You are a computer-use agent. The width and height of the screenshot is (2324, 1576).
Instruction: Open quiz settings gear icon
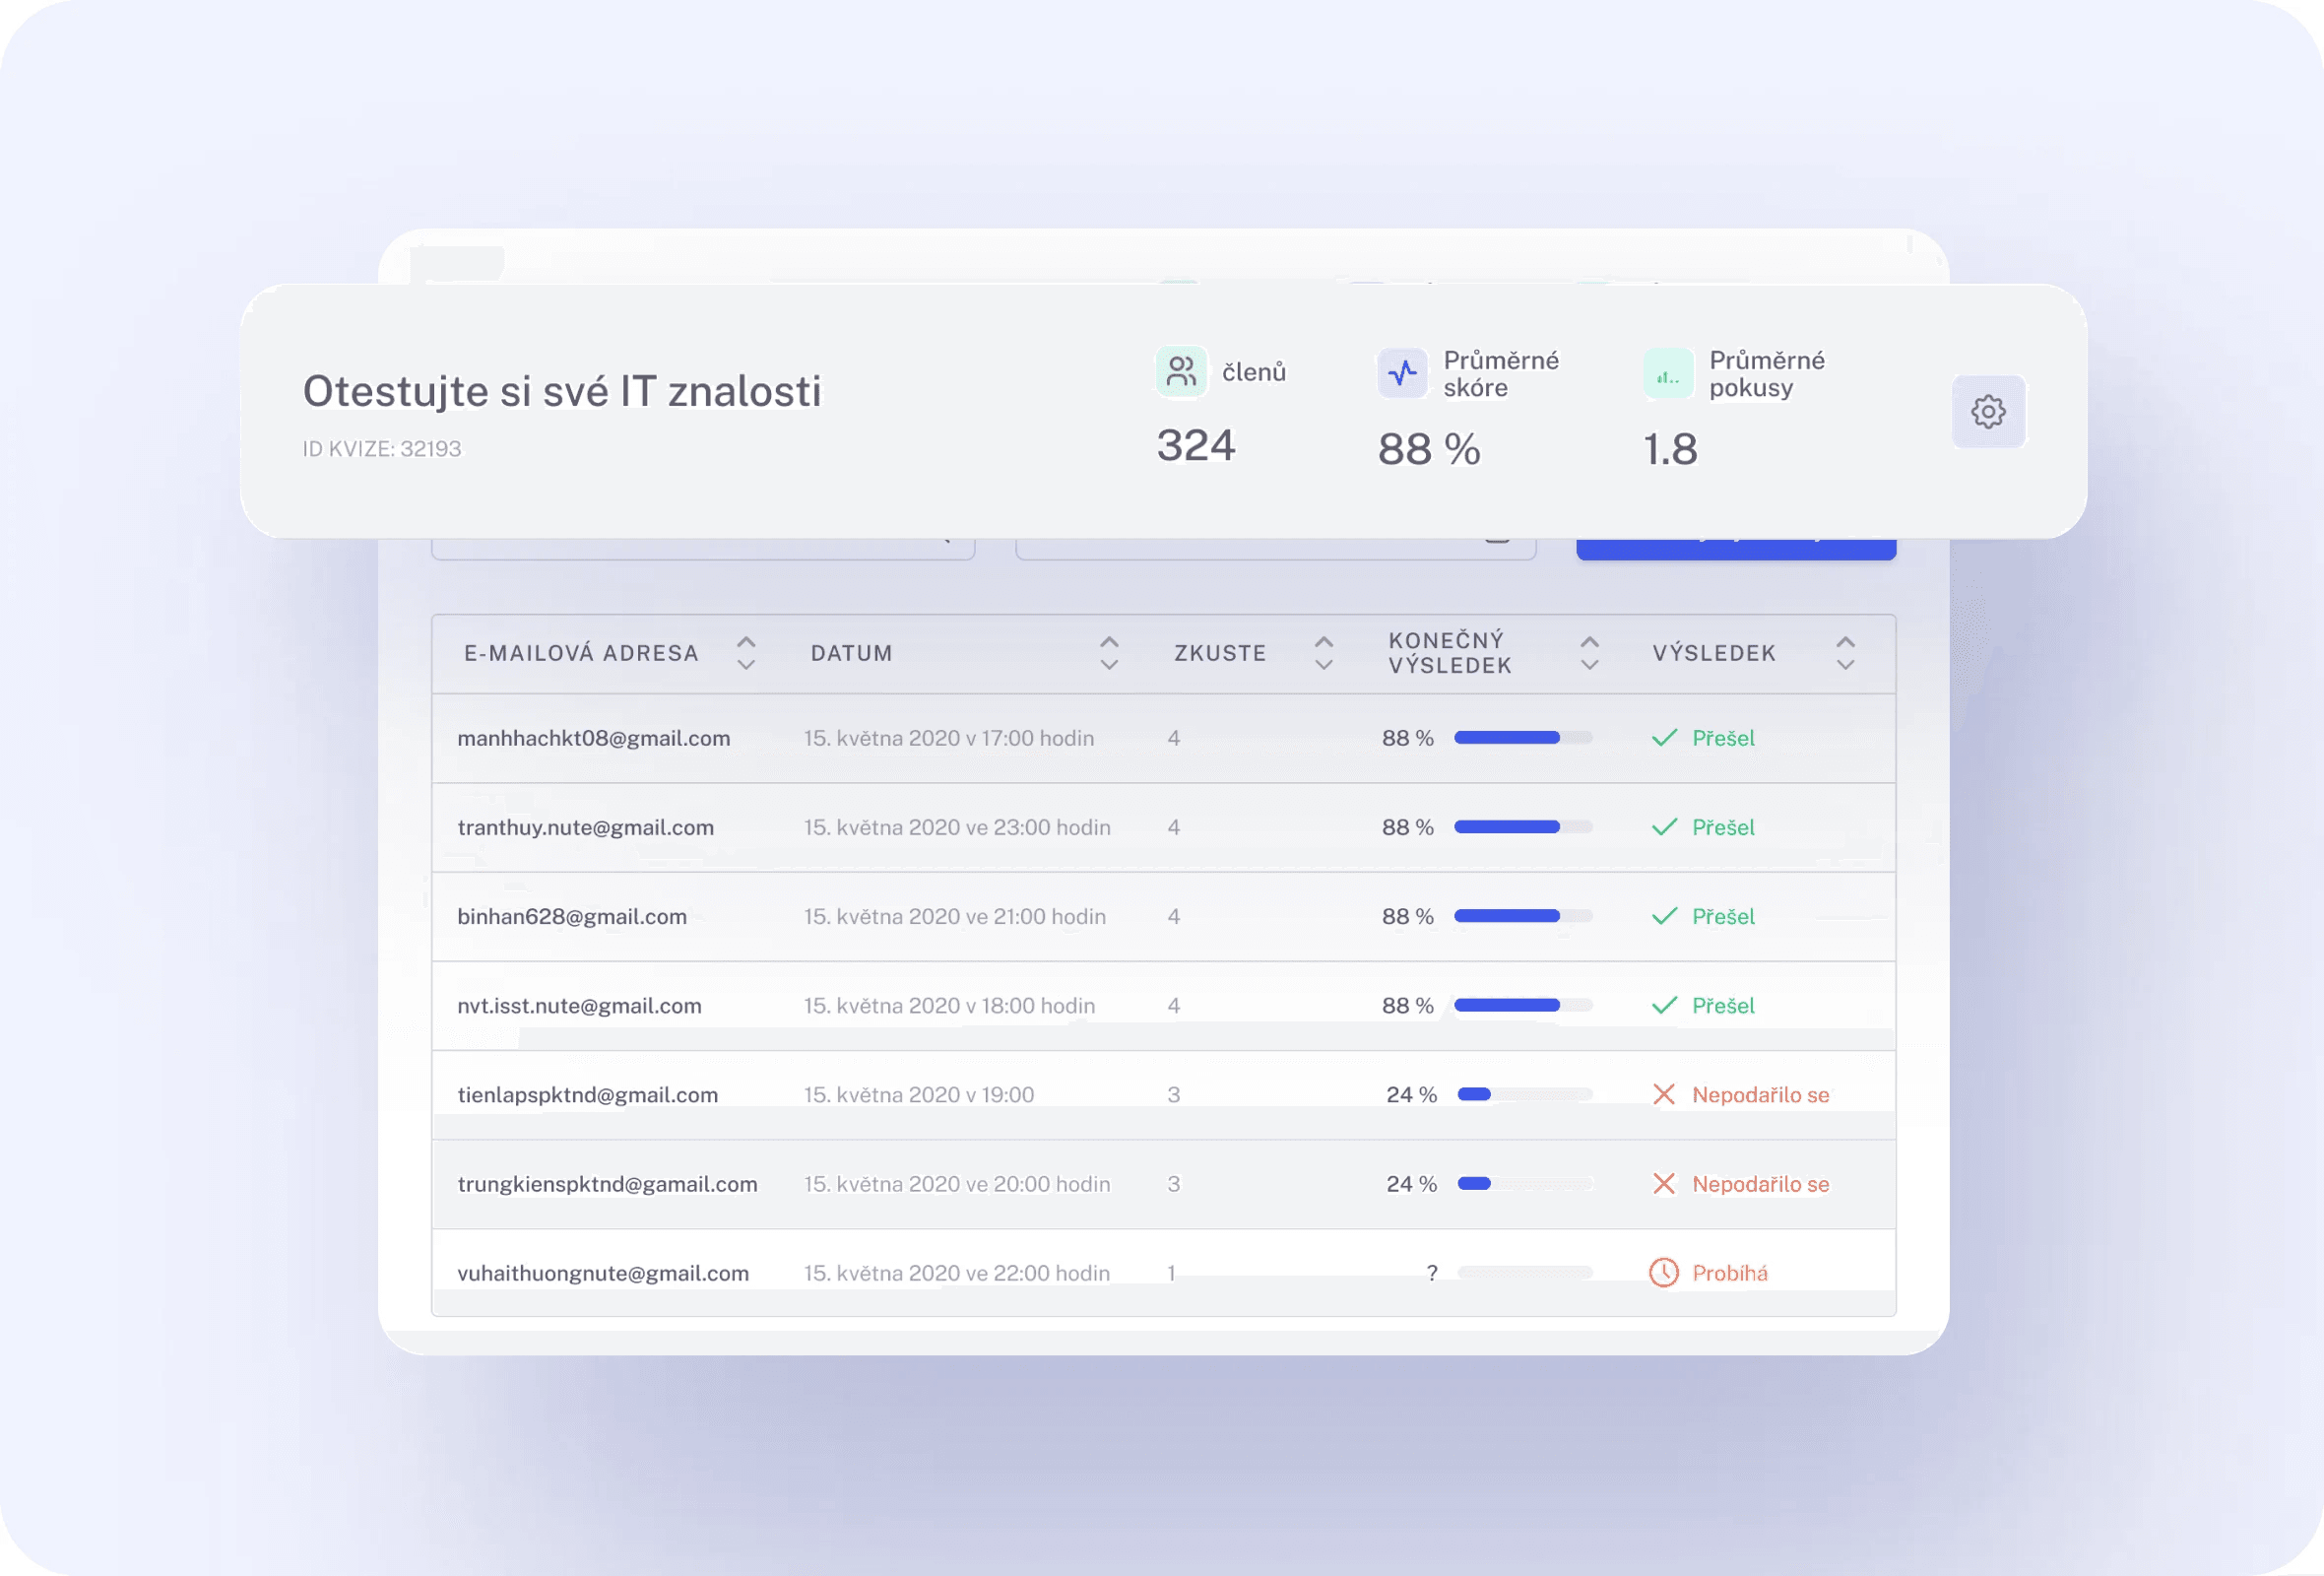click(1988, 412)
